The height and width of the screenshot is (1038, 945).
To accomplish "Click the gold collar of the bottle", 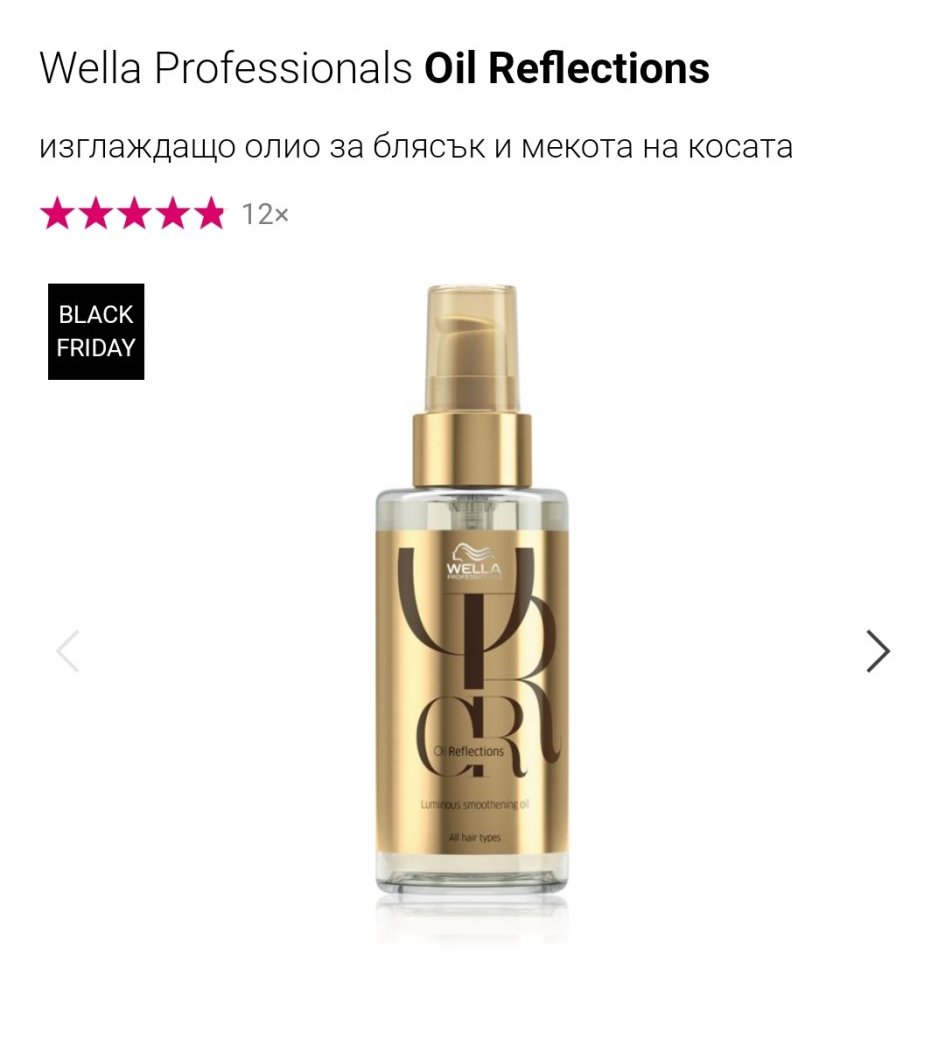I will click(x=472, y=450).
